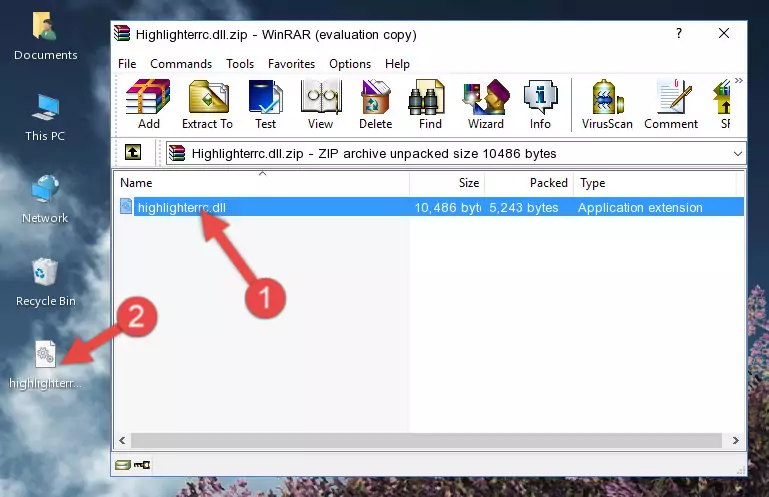
Task: Click Application extension type cell
Action: tap(640, 208)
